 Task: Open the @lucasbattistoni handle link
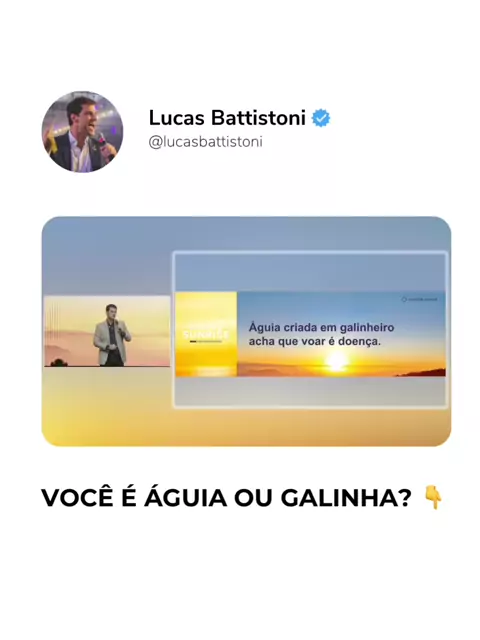tap(206, 142)
